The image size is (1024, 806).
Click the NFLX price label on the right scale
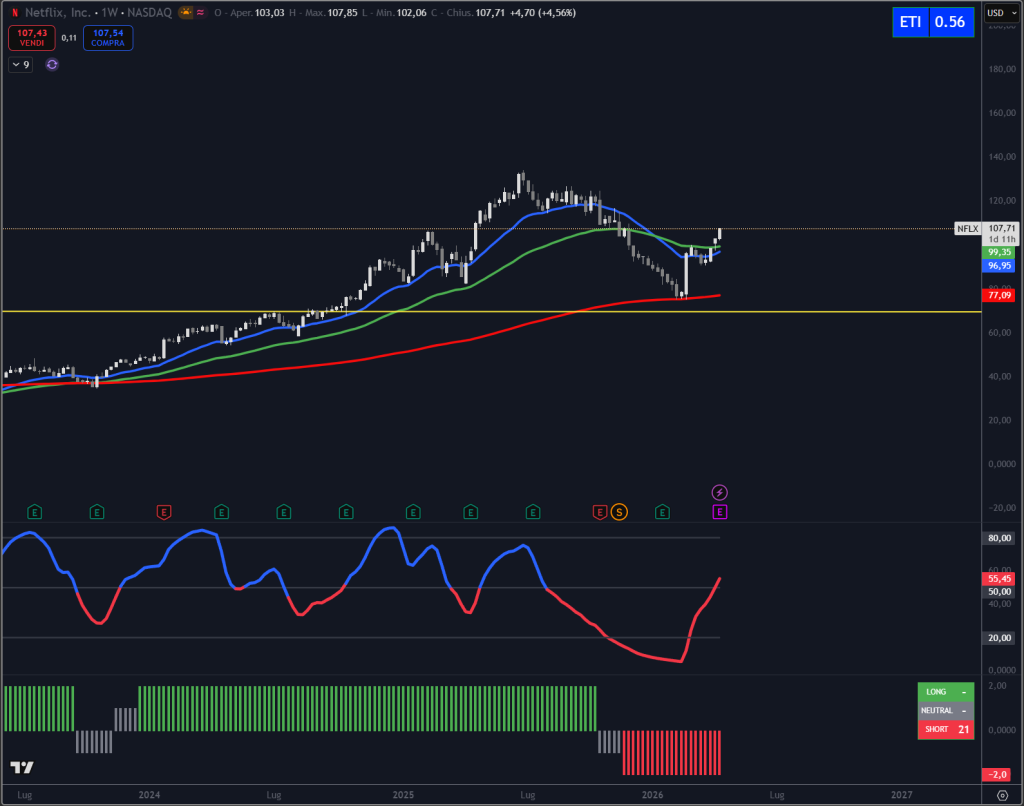pos(967,229)
